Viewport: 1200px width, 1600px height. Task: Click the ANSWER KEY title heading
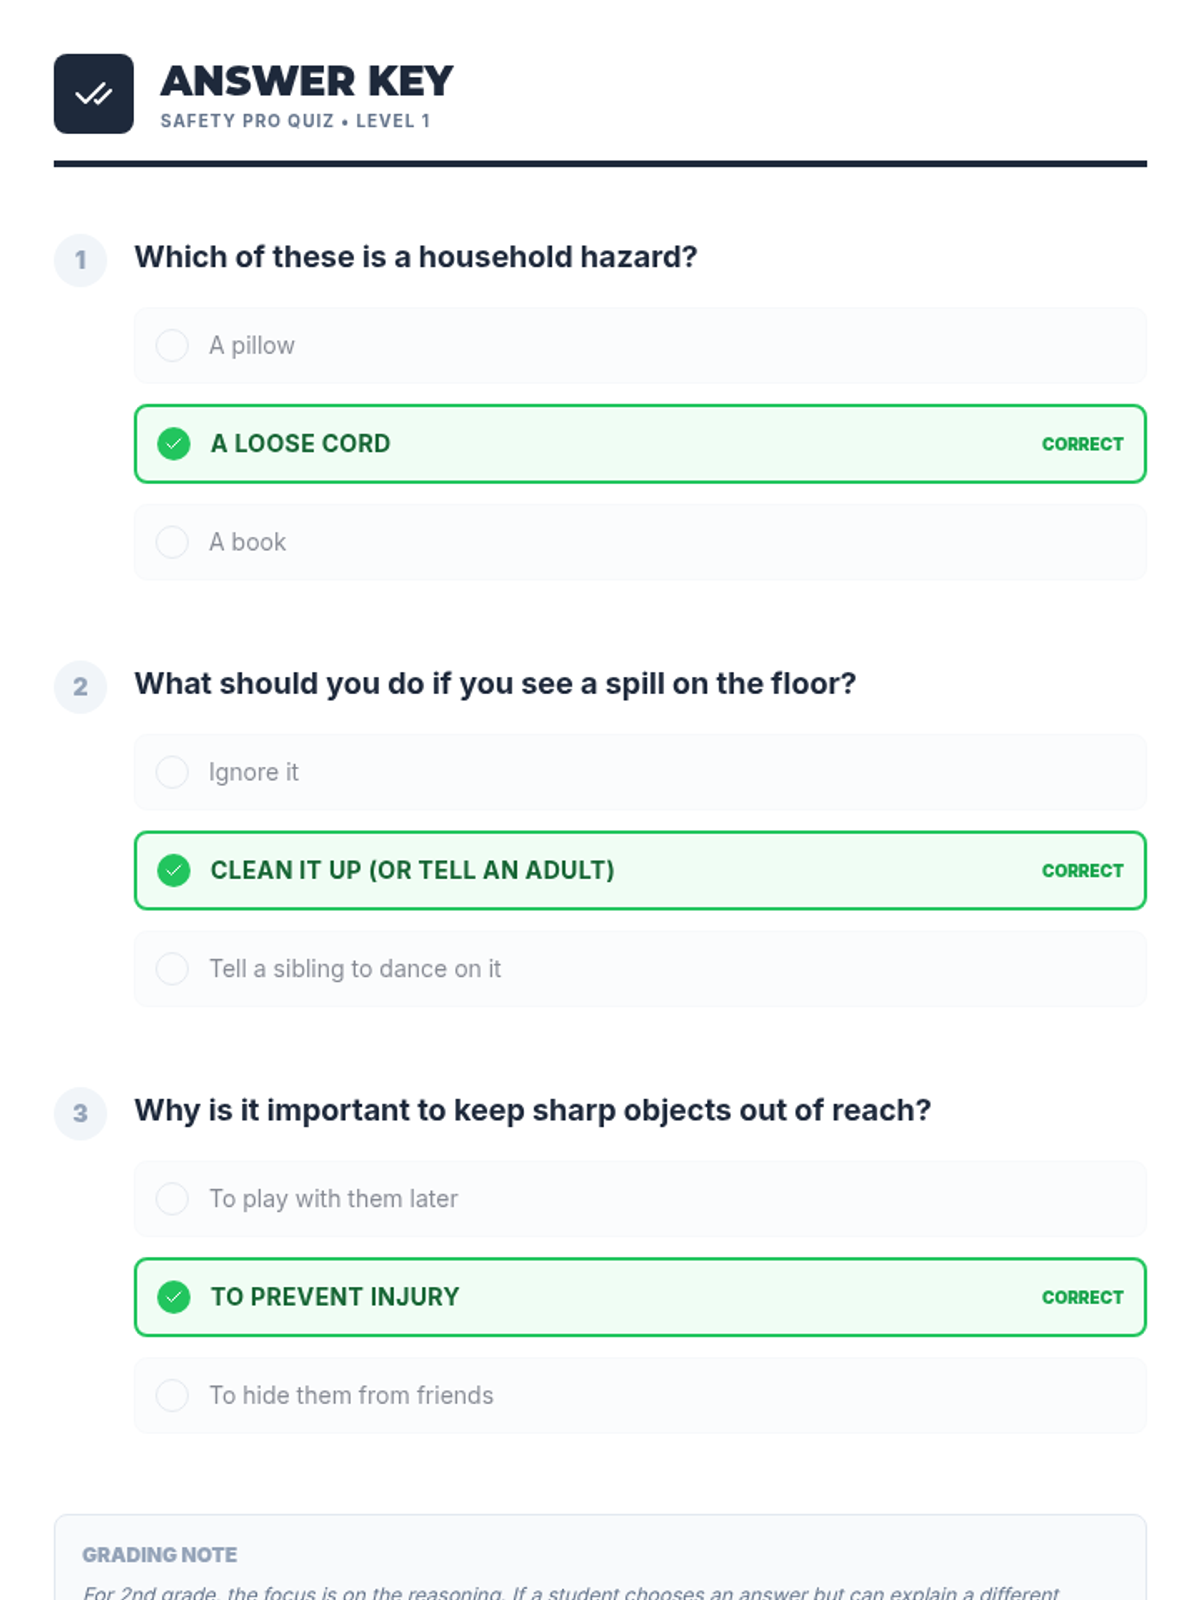(306, 81)
